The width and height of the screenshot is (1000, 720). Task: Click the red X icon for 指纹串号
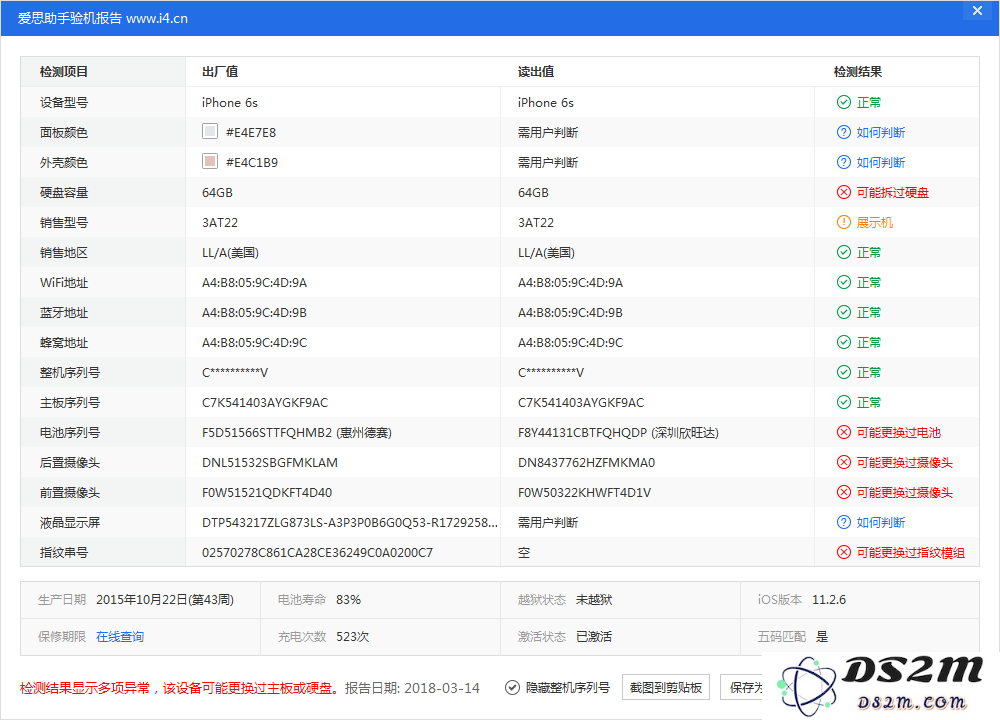843,552
